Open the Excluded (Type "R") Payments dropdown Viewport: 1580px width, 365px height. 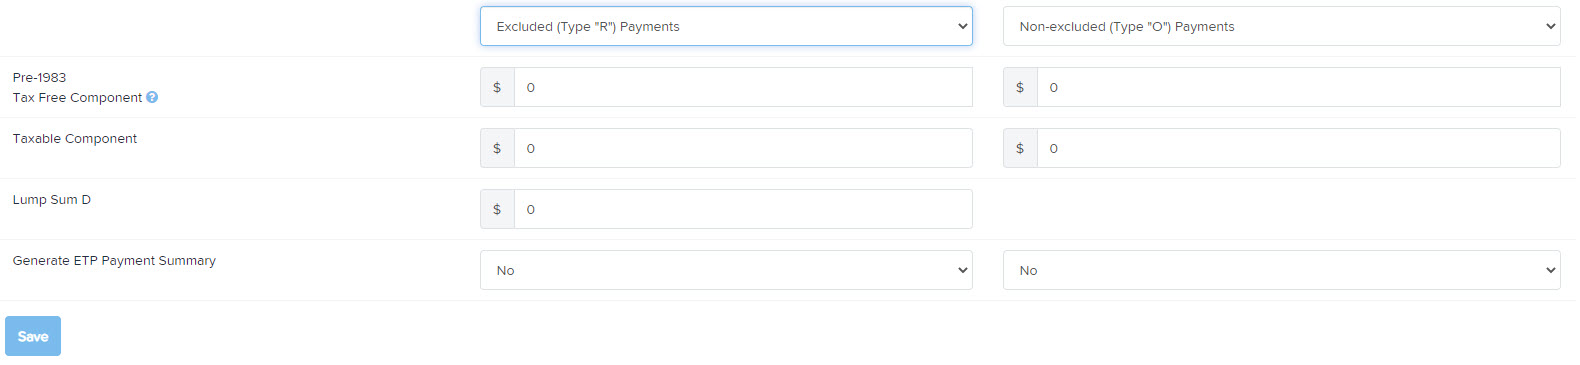[x=726, y=26]
